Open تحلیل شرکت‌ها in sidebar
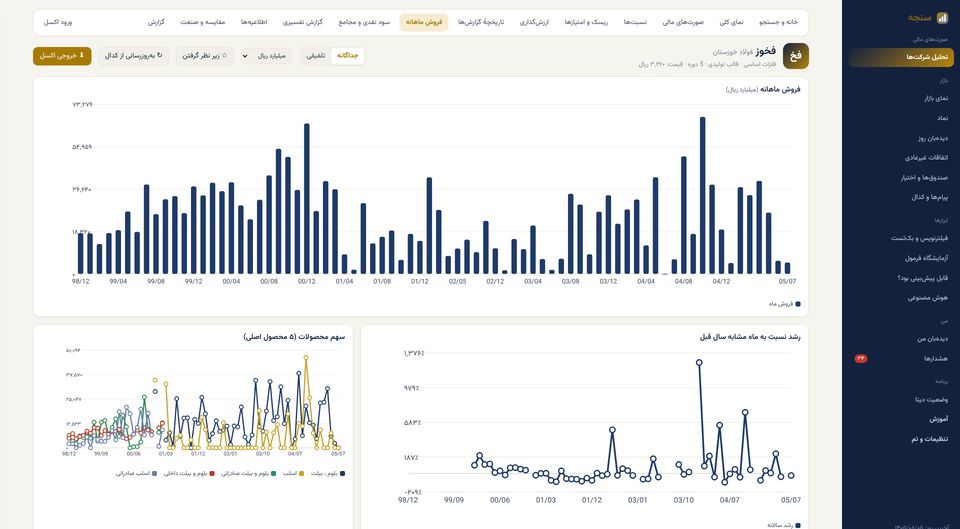 pos(901,57)
